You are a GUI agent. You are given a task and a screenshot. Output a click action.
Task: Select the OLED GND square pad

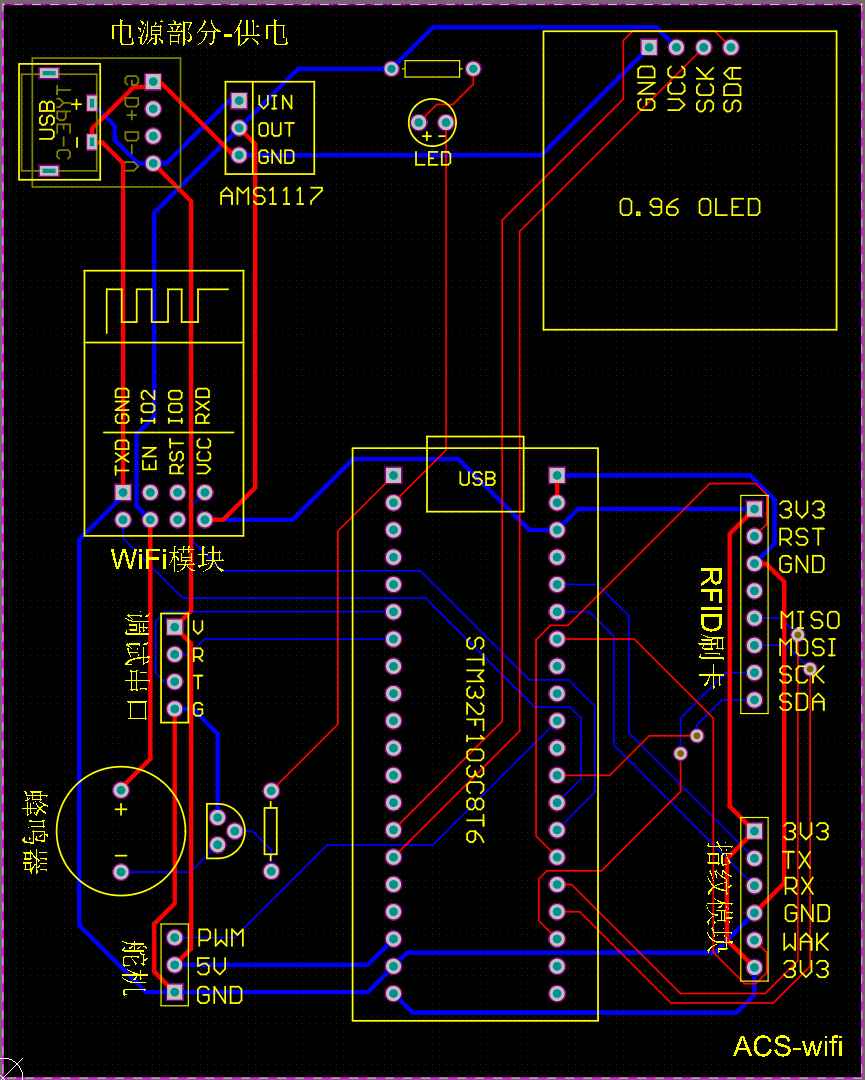(x=649, y=47)
